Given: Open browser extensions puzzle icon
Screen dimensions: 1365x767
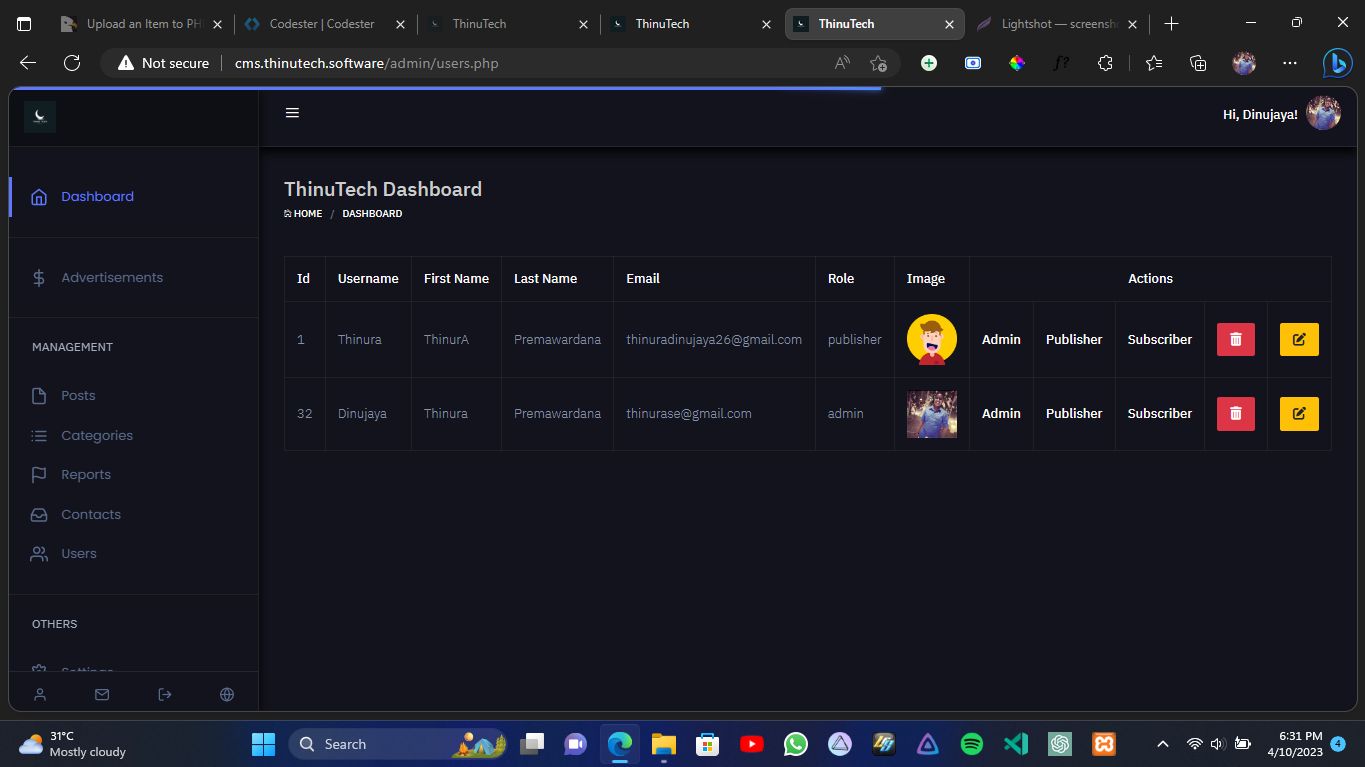Looking at the screenshot, I should coord(1105,63).
